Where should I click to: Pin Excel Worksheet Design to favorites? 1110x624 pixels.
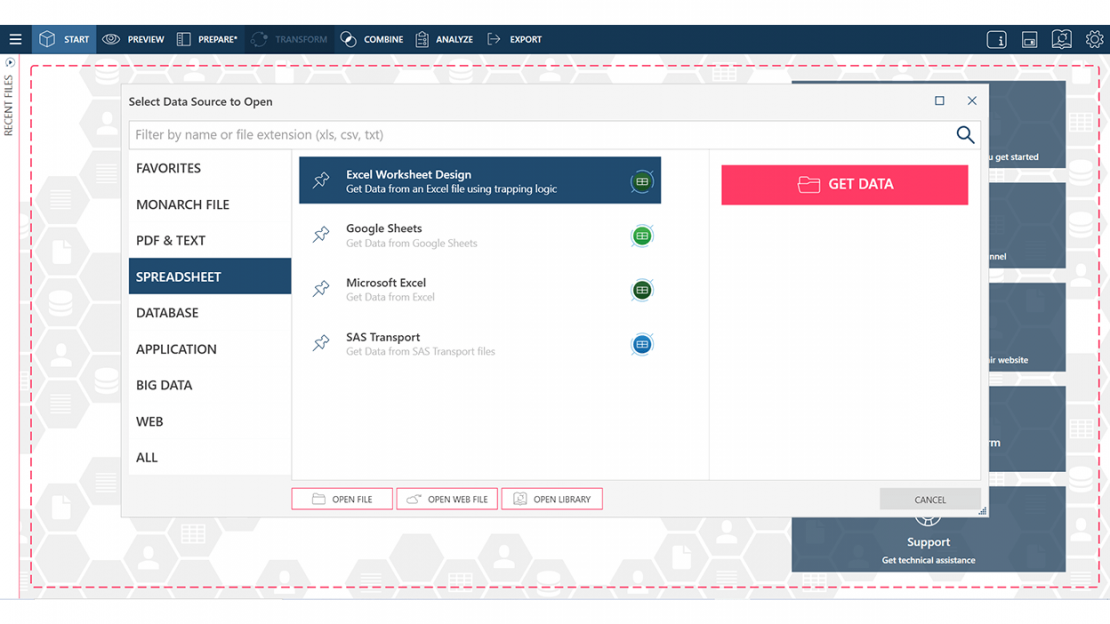(x=320, y=181)
